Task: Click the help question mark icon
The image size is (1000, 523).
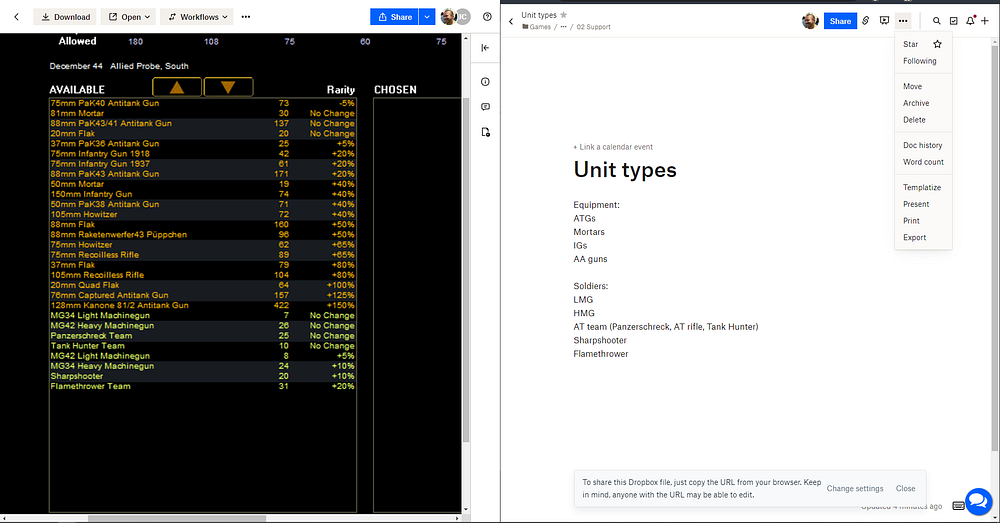Action: point(487,17)
